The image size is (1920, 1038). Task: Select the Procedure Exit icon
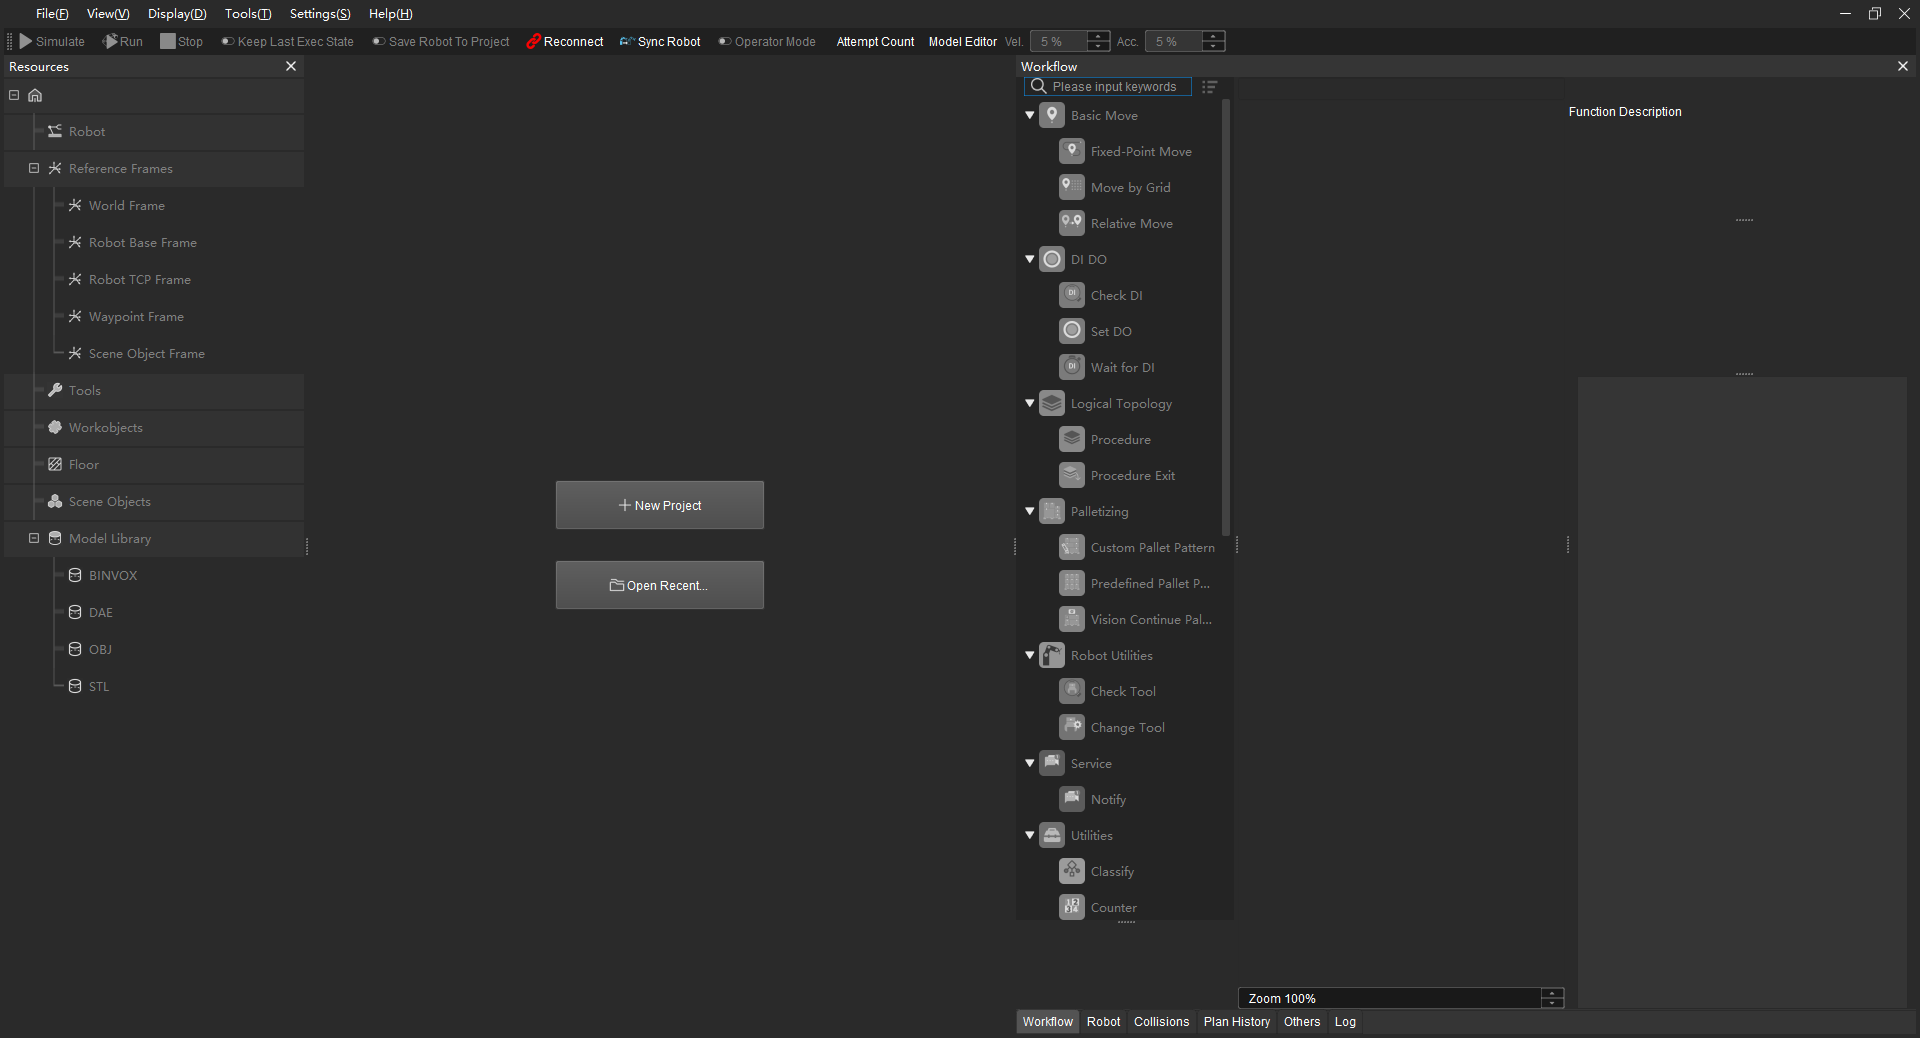tap(1072, 475)
